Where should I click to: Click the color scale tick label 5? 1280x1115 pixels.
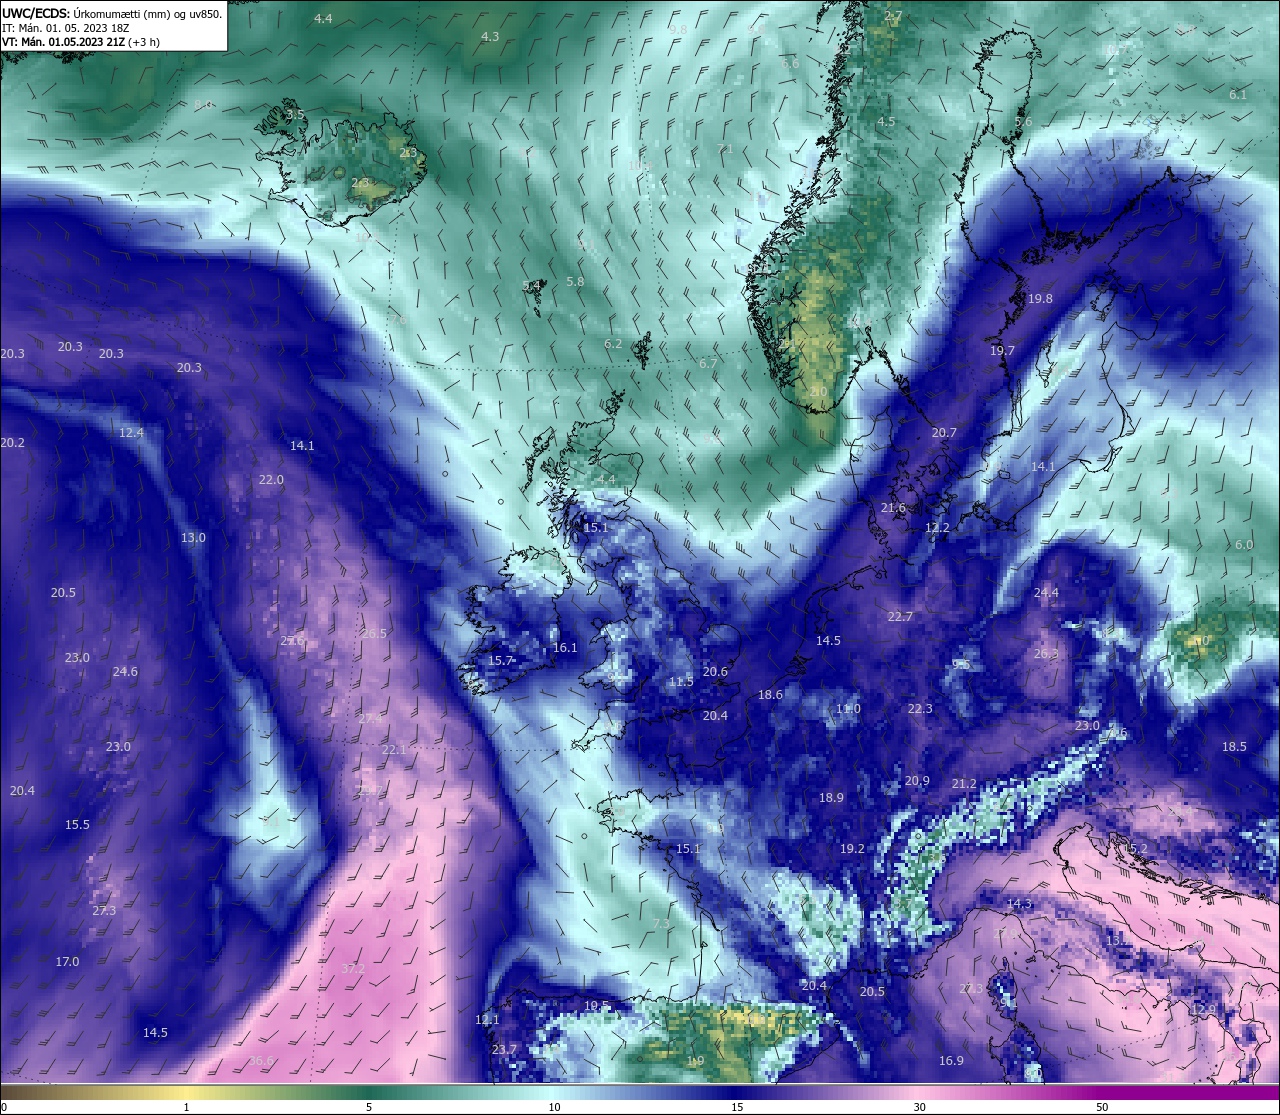[369, 1107]
